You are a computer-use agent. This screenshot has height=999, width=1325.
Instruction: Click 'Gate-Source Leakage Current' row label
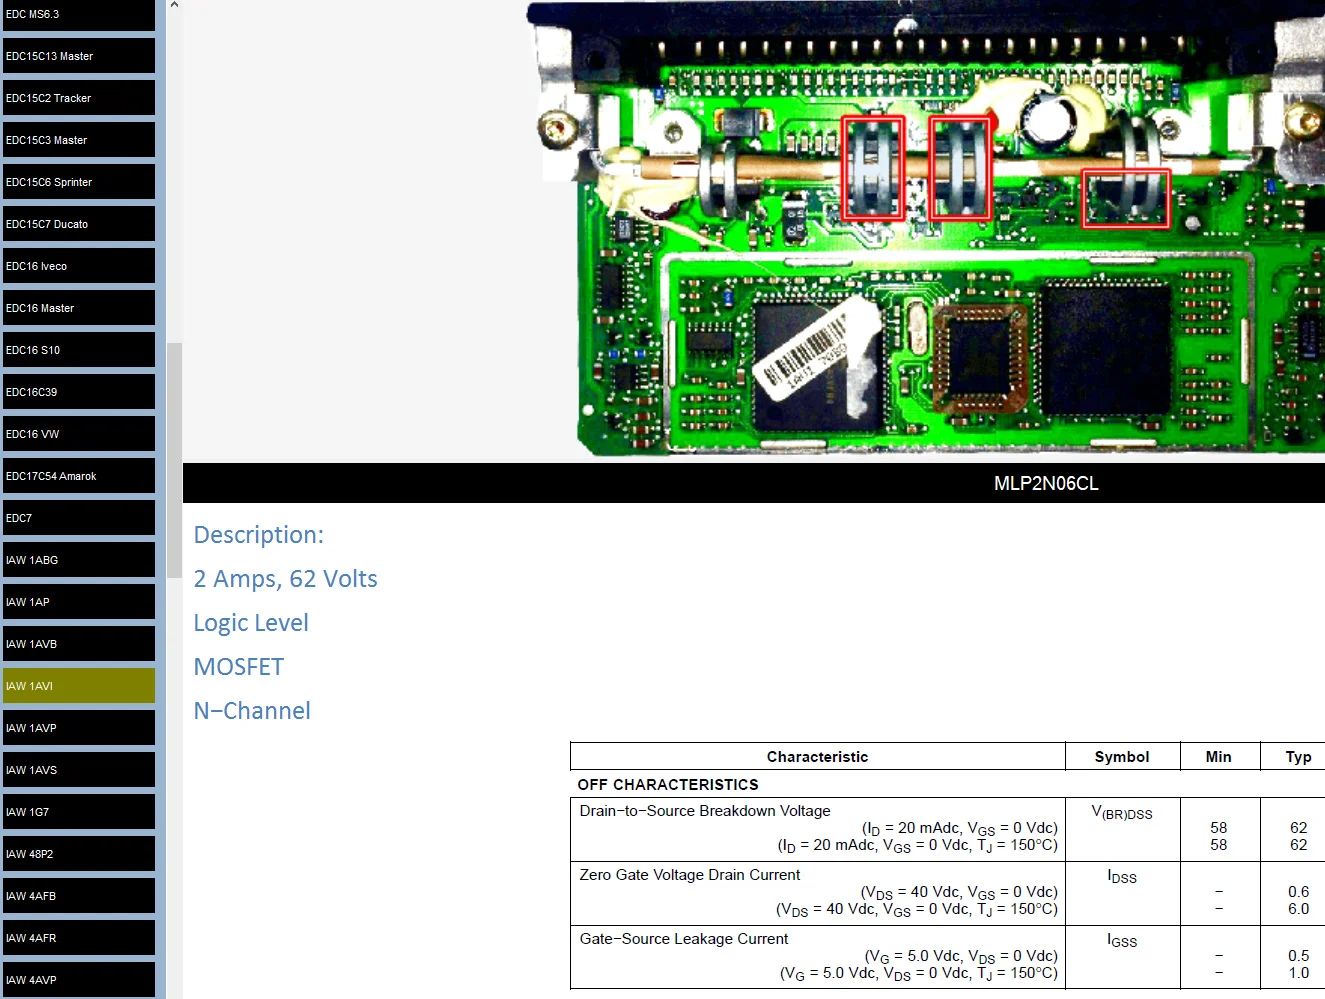point(684,939)
